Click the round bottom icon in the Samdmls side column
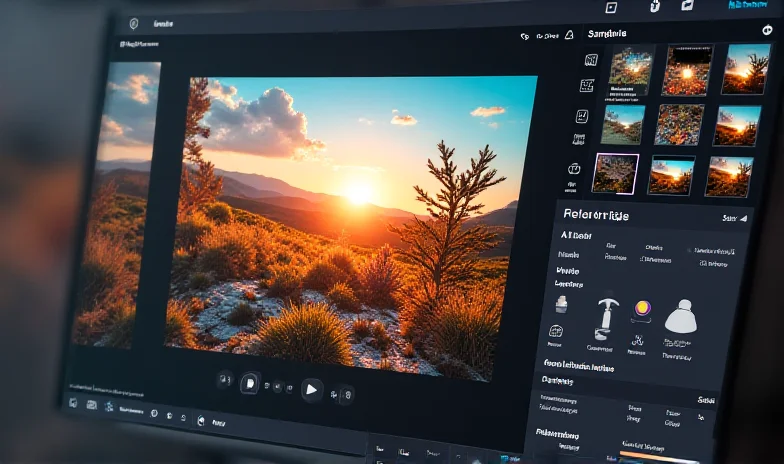 (574, 168)
